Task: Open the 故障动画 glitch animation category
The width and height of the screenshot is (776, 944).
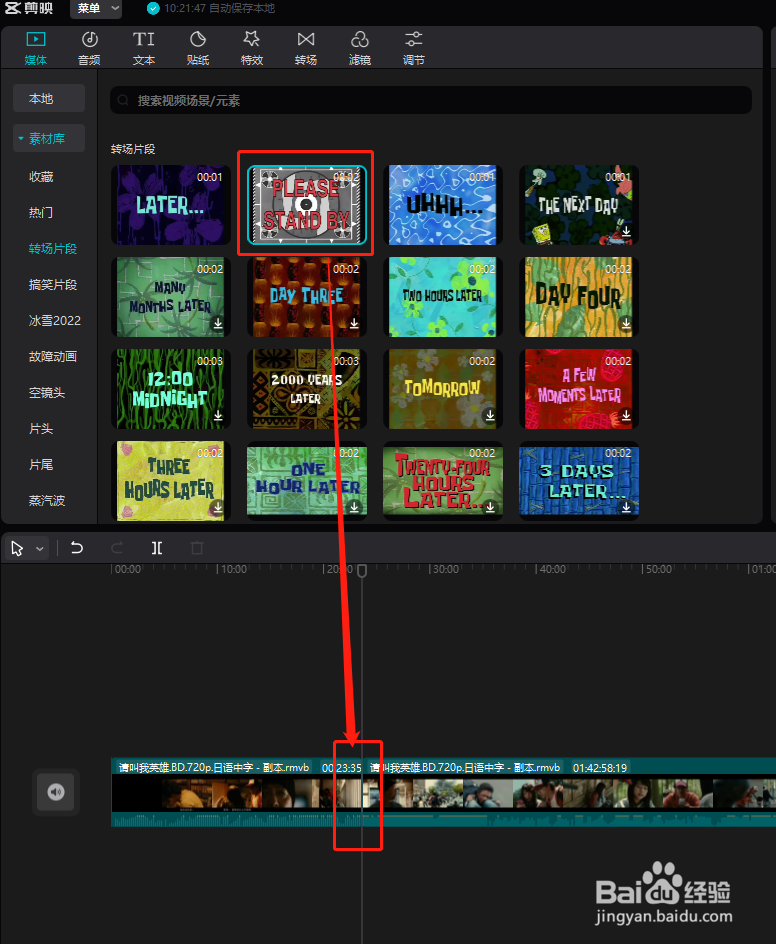Action: point(53,356)
